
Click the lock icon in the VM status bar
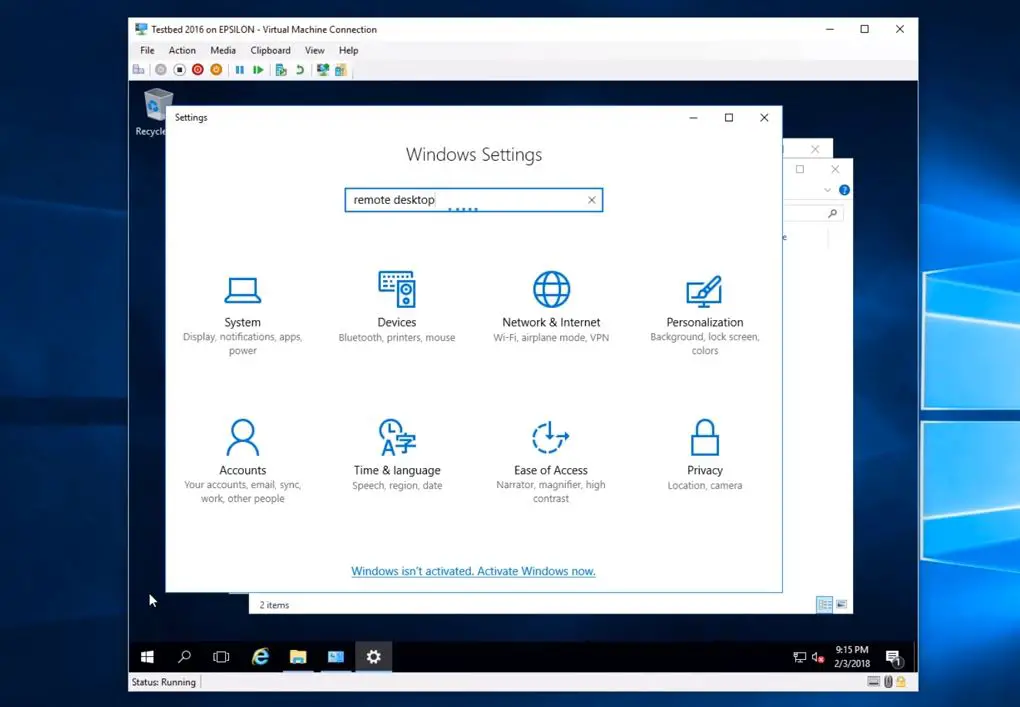pyautogui.click(x=901, y=682)
